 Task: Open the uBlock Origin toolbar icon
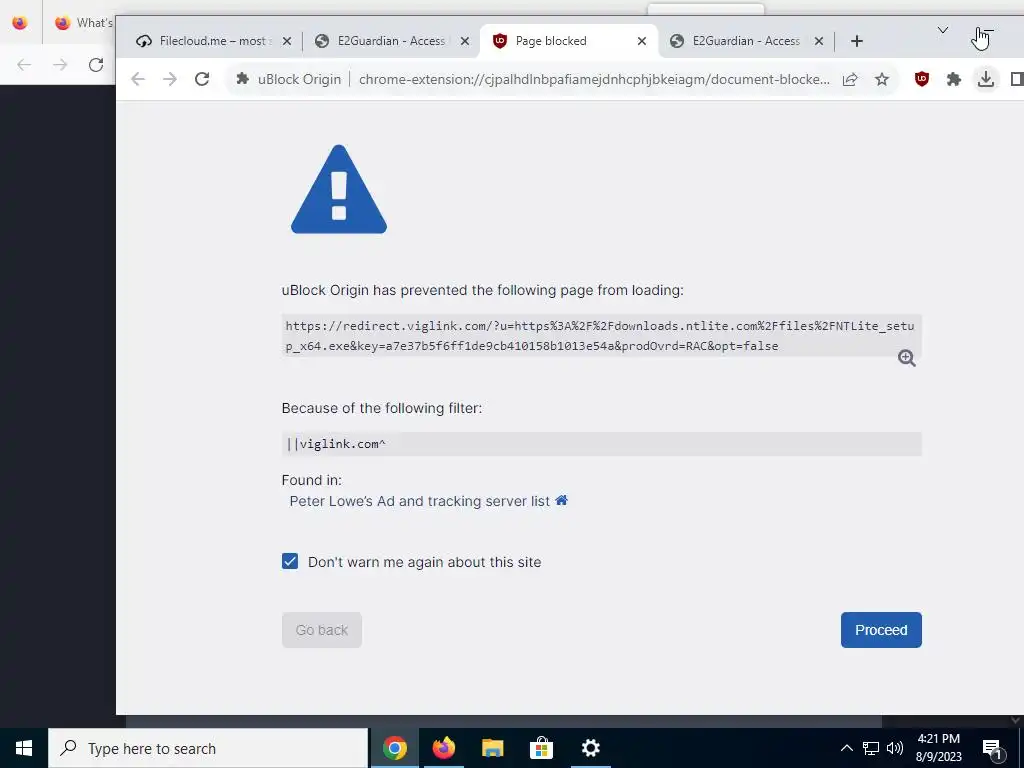pos(921,79)
